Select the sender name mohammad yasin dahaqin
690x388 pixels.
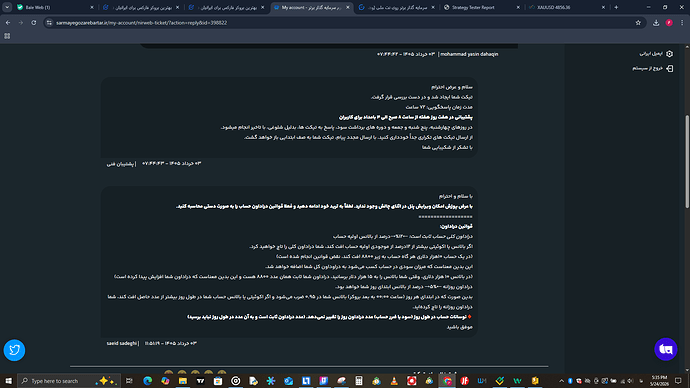(469, 54)
